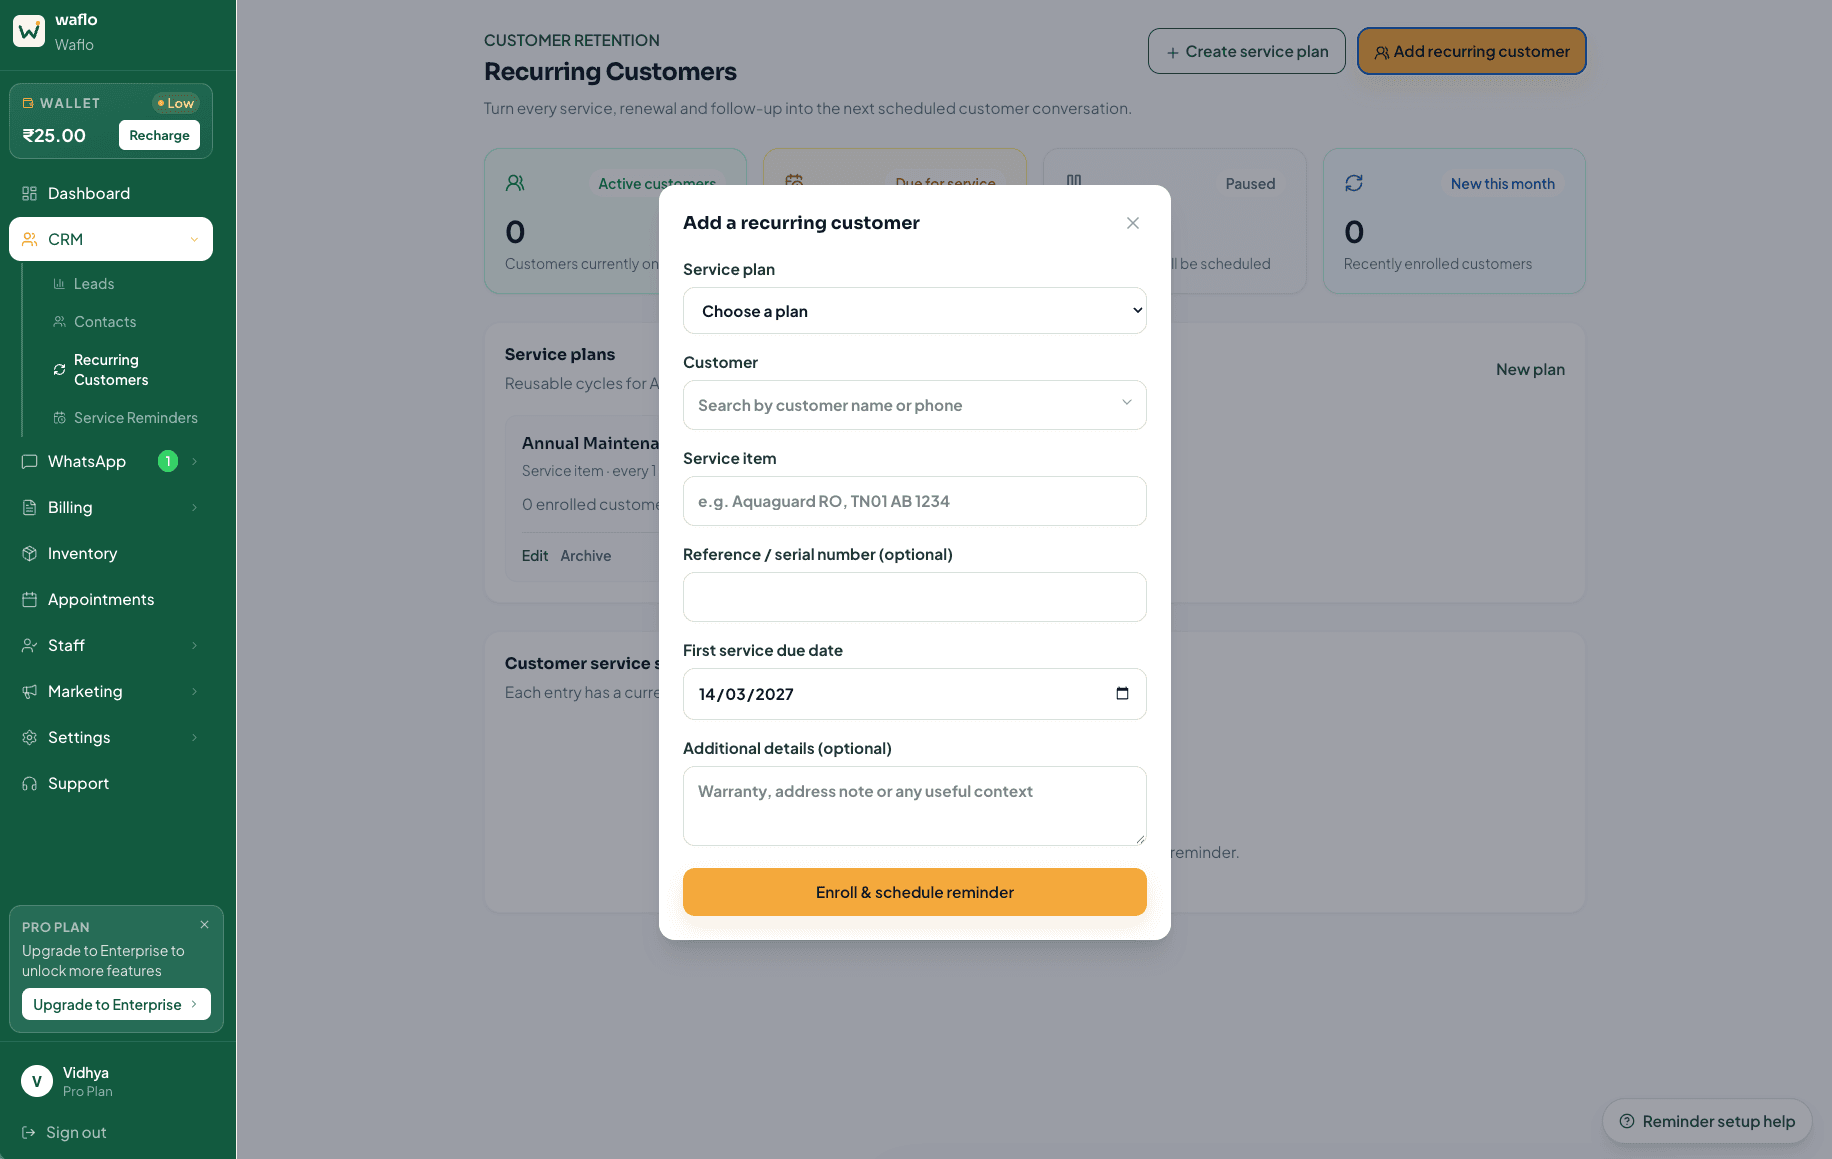Image resolution: width=1832 pixels, height=1159 pixels.
Task: Click the Support headset icon
Action: (x=30, y=783)
